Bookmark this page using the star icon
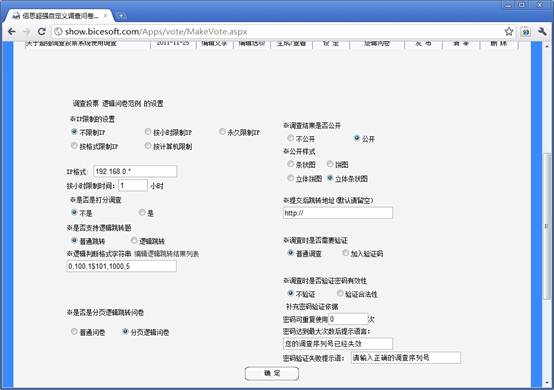 point(508,31)
